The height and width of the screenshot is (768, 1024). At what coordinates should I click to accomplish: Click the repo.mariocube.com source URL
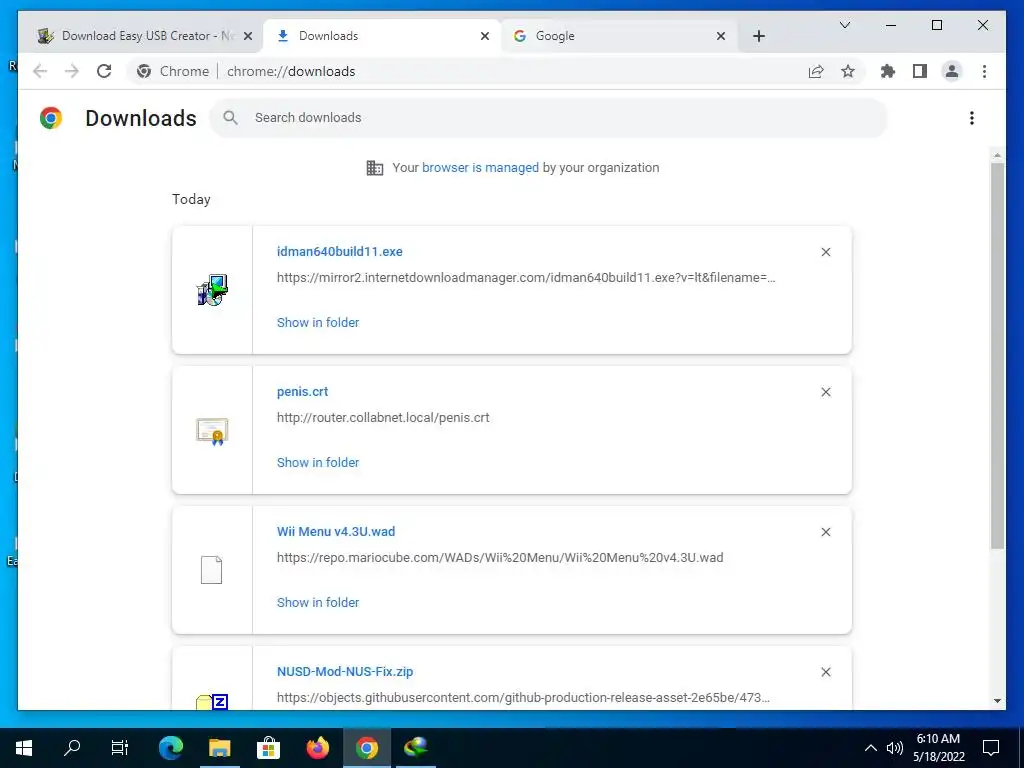click(x=500, y=558)
